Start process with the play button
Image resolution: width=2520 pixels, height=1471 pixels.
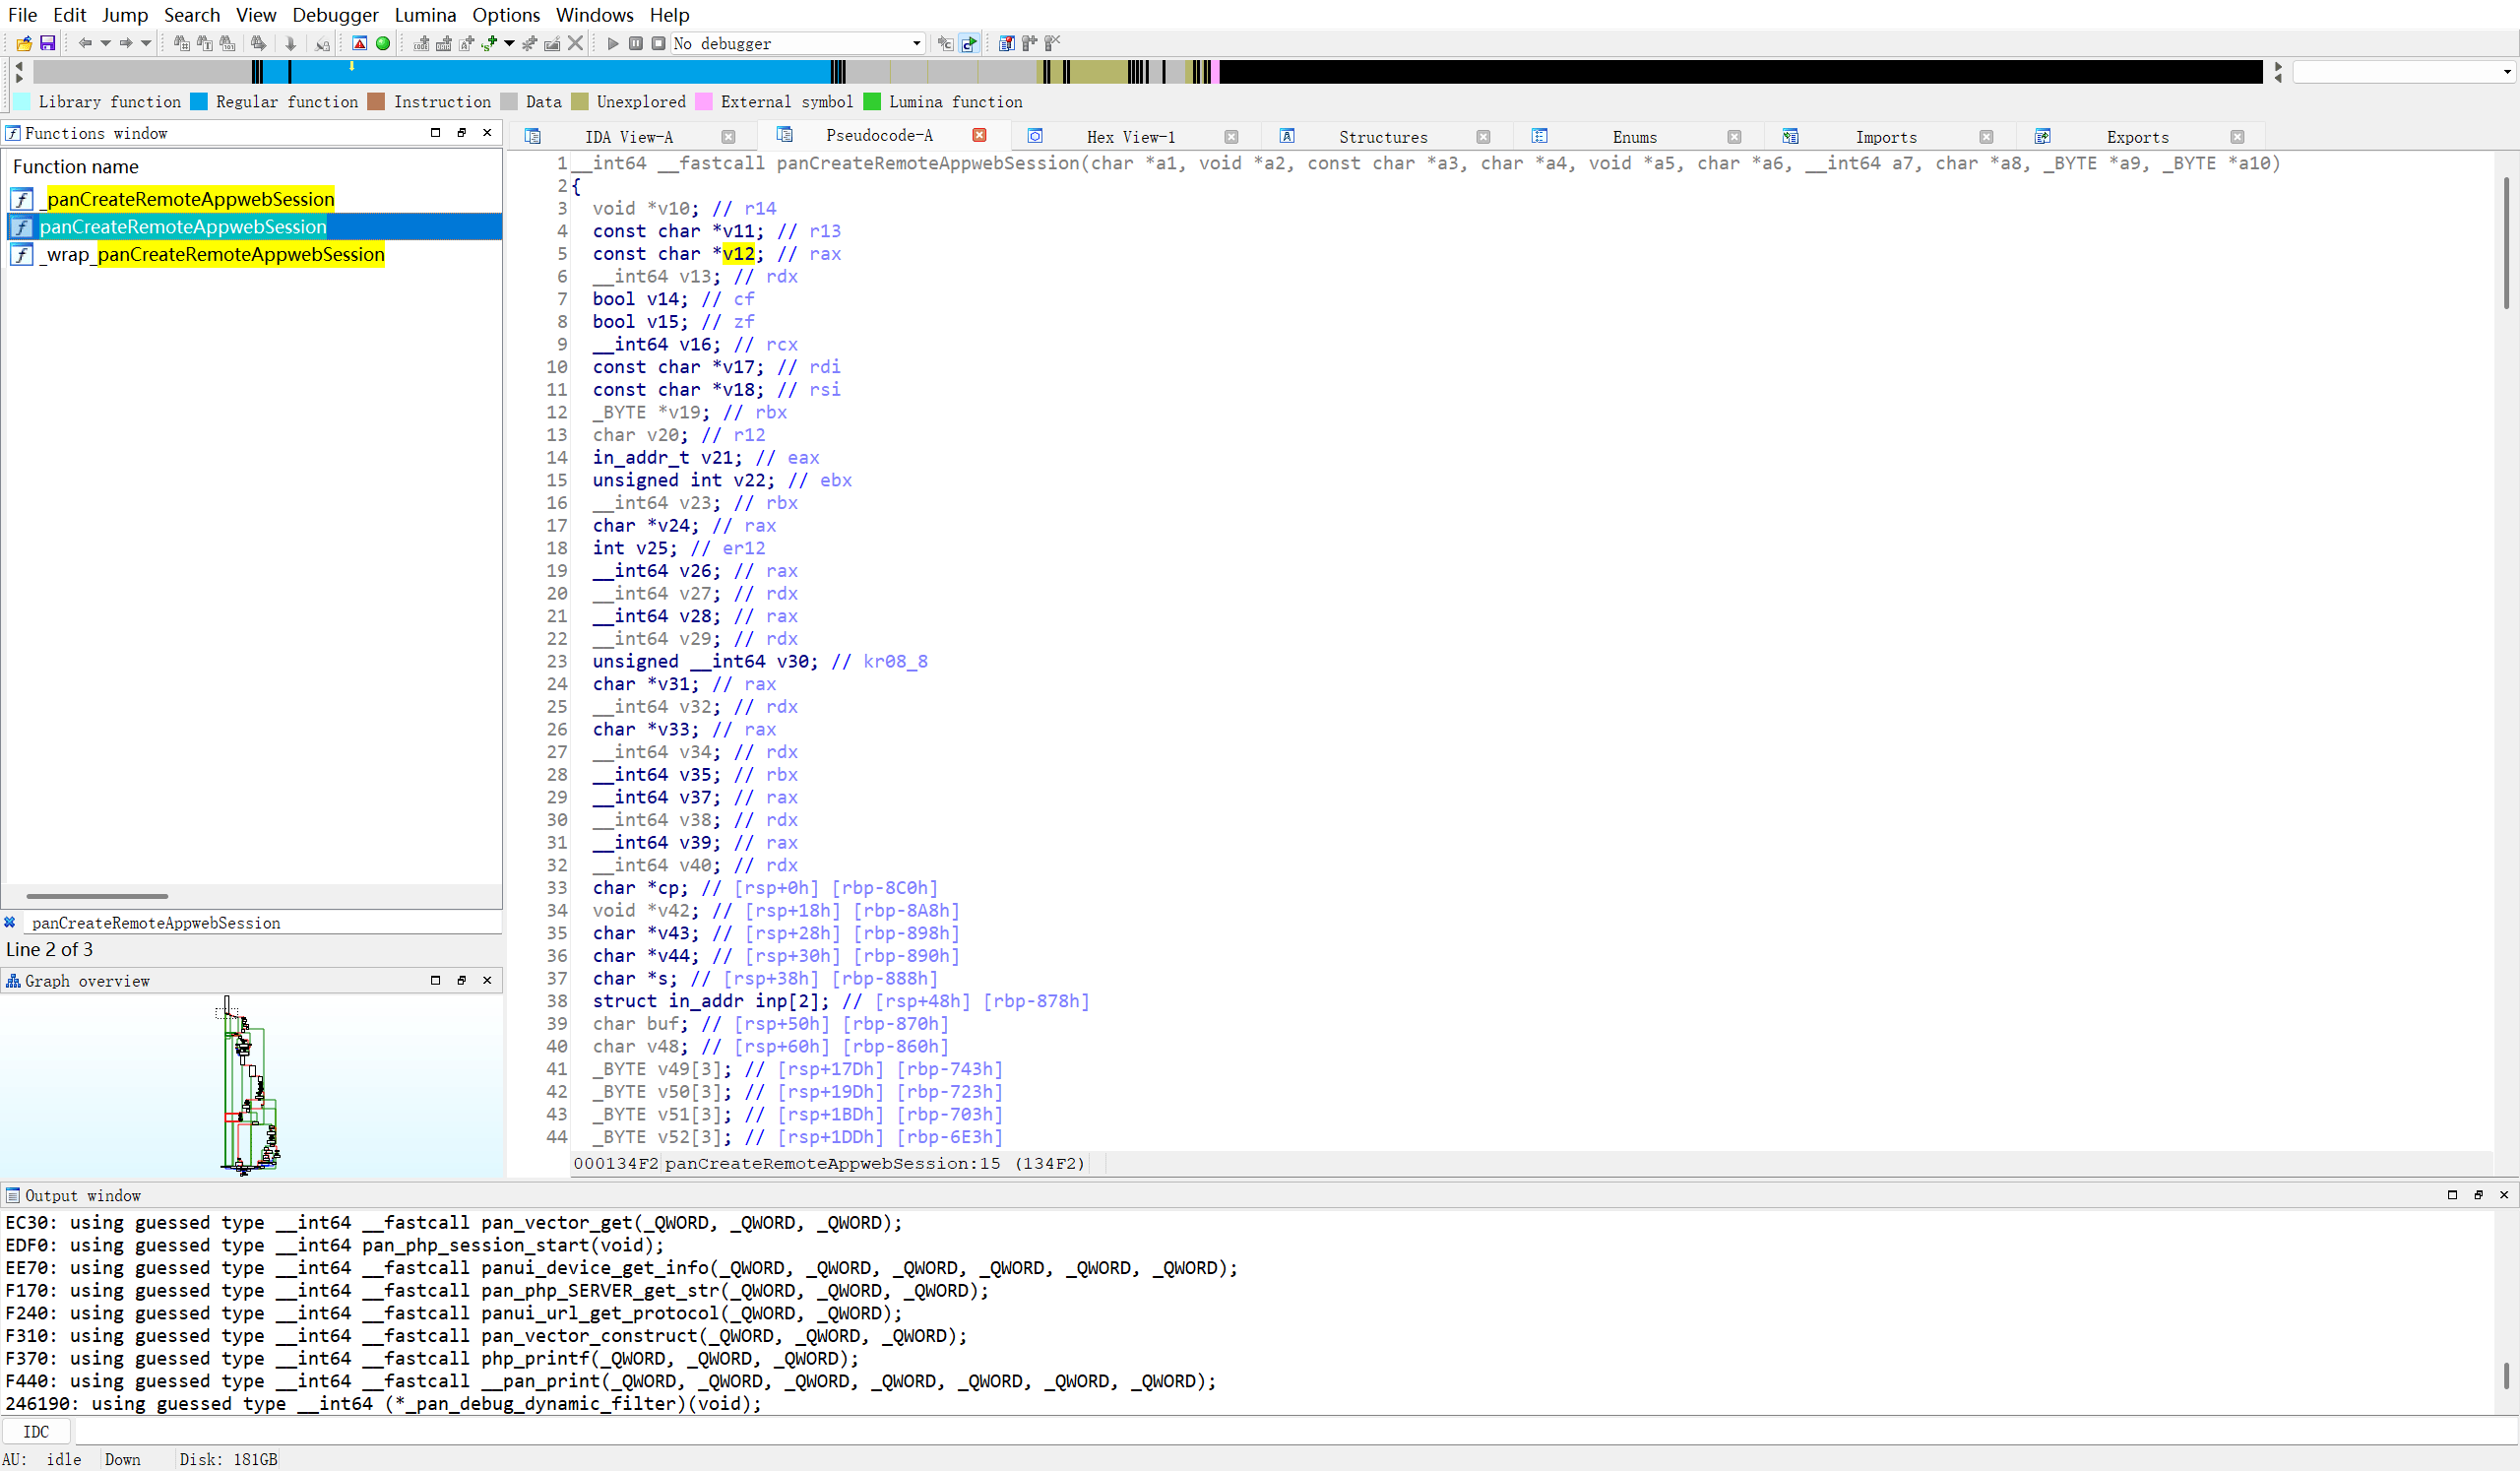pyautogui.click(x=613, y=43)
